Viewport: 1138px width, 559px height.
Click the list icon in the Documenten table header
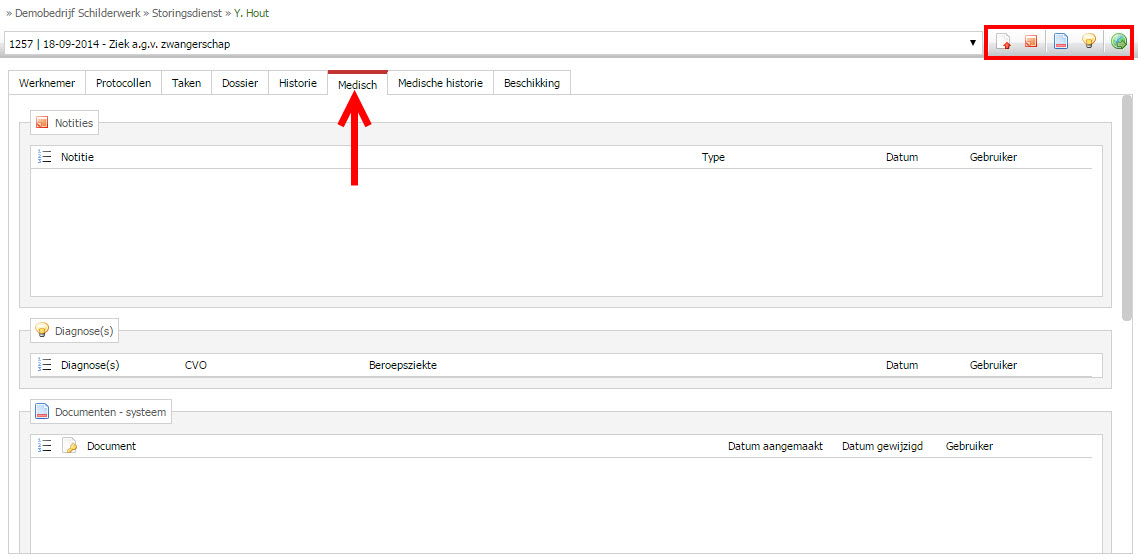click(x=44, y=446)
